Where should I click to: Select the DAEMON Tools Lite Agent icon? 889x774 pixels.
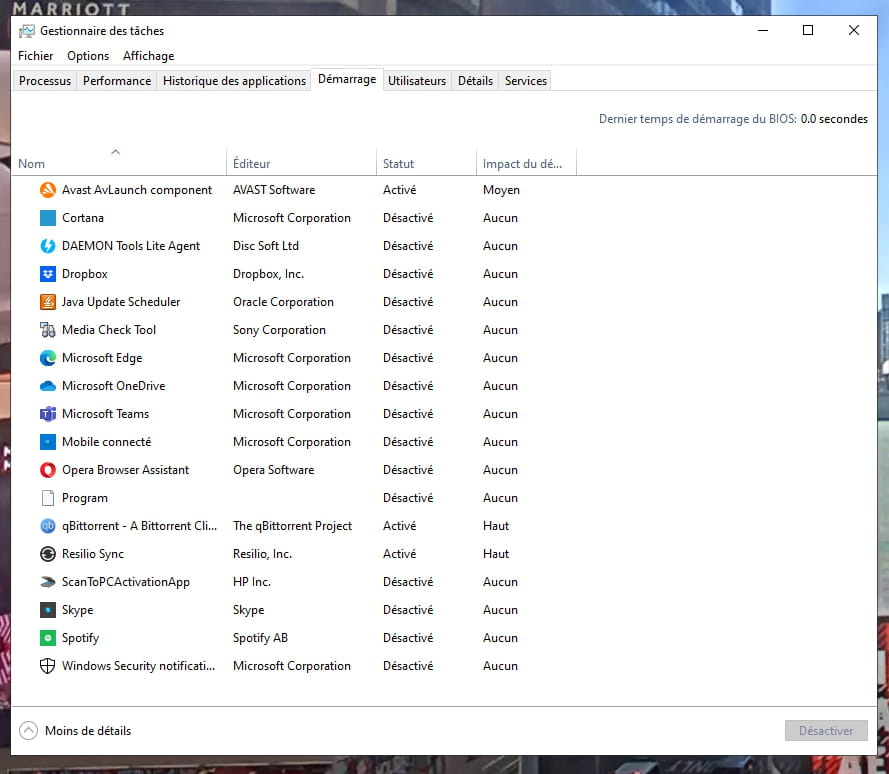click(x=48, y=246)
